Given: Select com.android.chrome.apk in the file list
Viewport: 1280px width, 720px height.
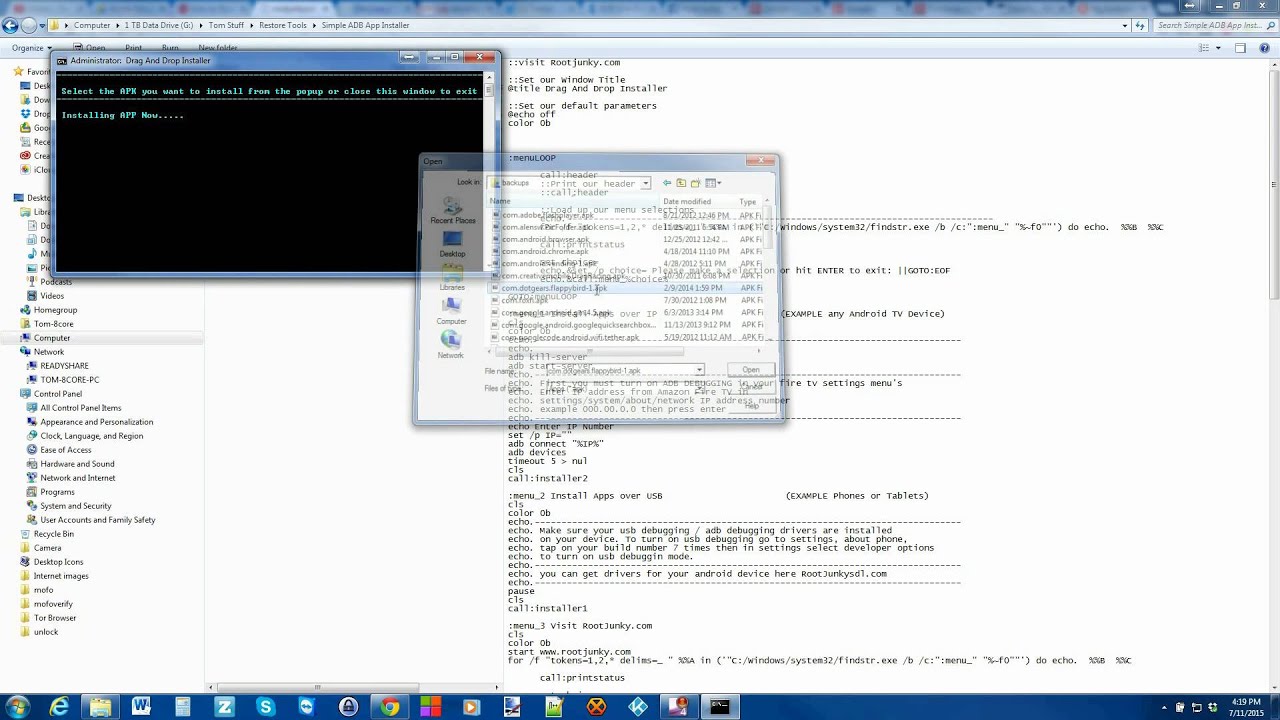Looking at the screenshot, I should click(x=545, y=252).
